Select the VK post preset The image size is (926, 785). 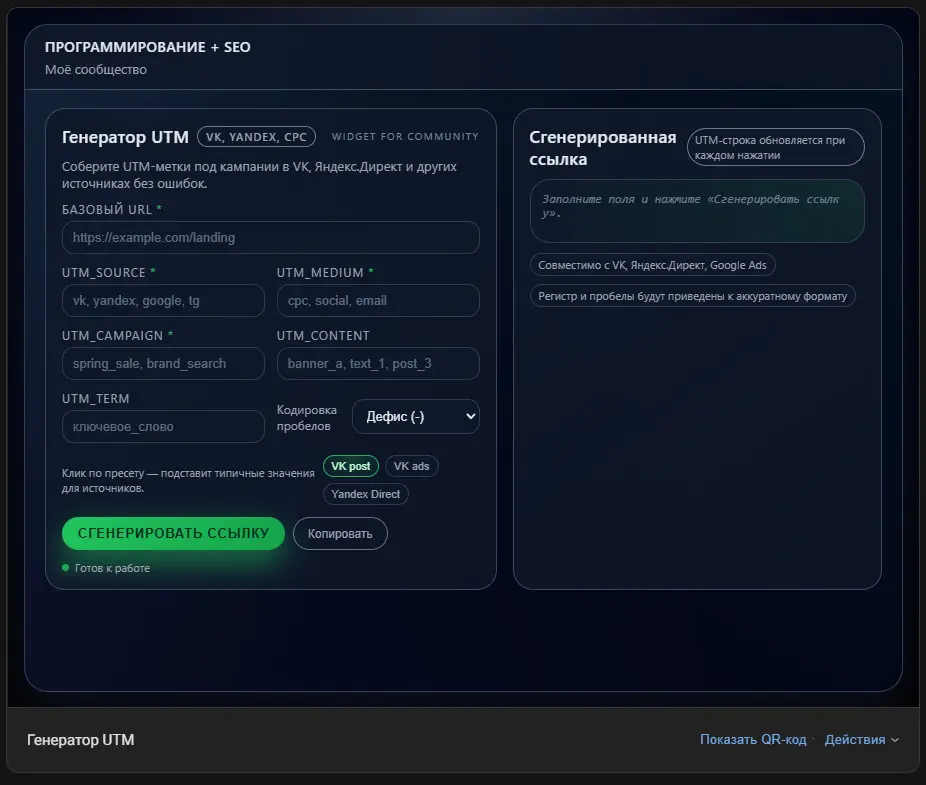click(350, 467)
